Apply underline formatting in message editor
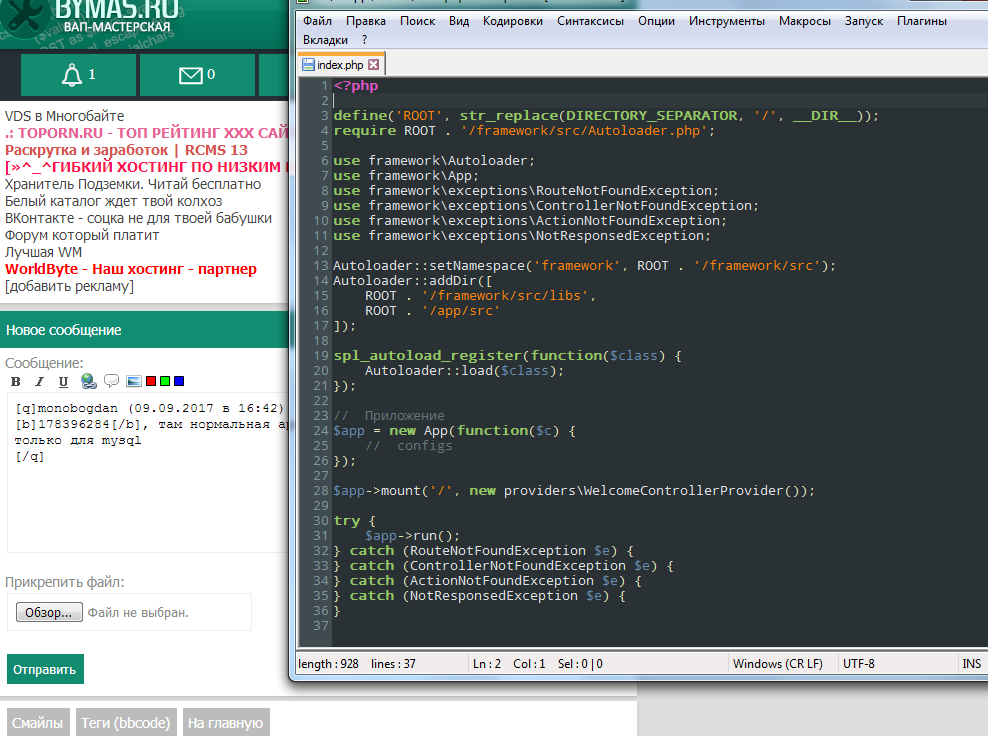 [63, 381]
